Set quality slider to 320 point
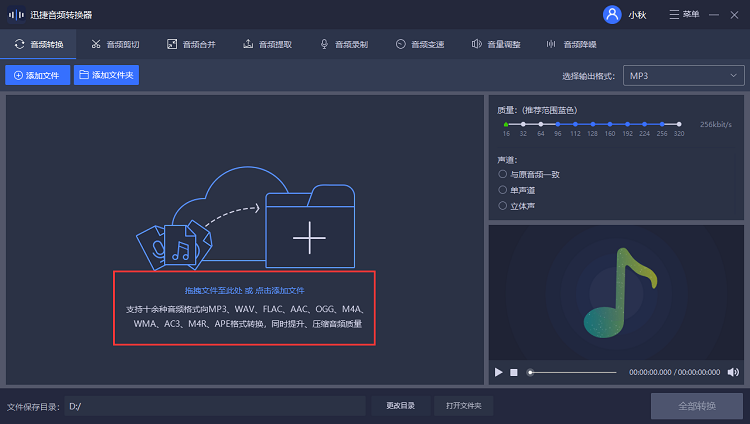 click(x=679, y=124)
